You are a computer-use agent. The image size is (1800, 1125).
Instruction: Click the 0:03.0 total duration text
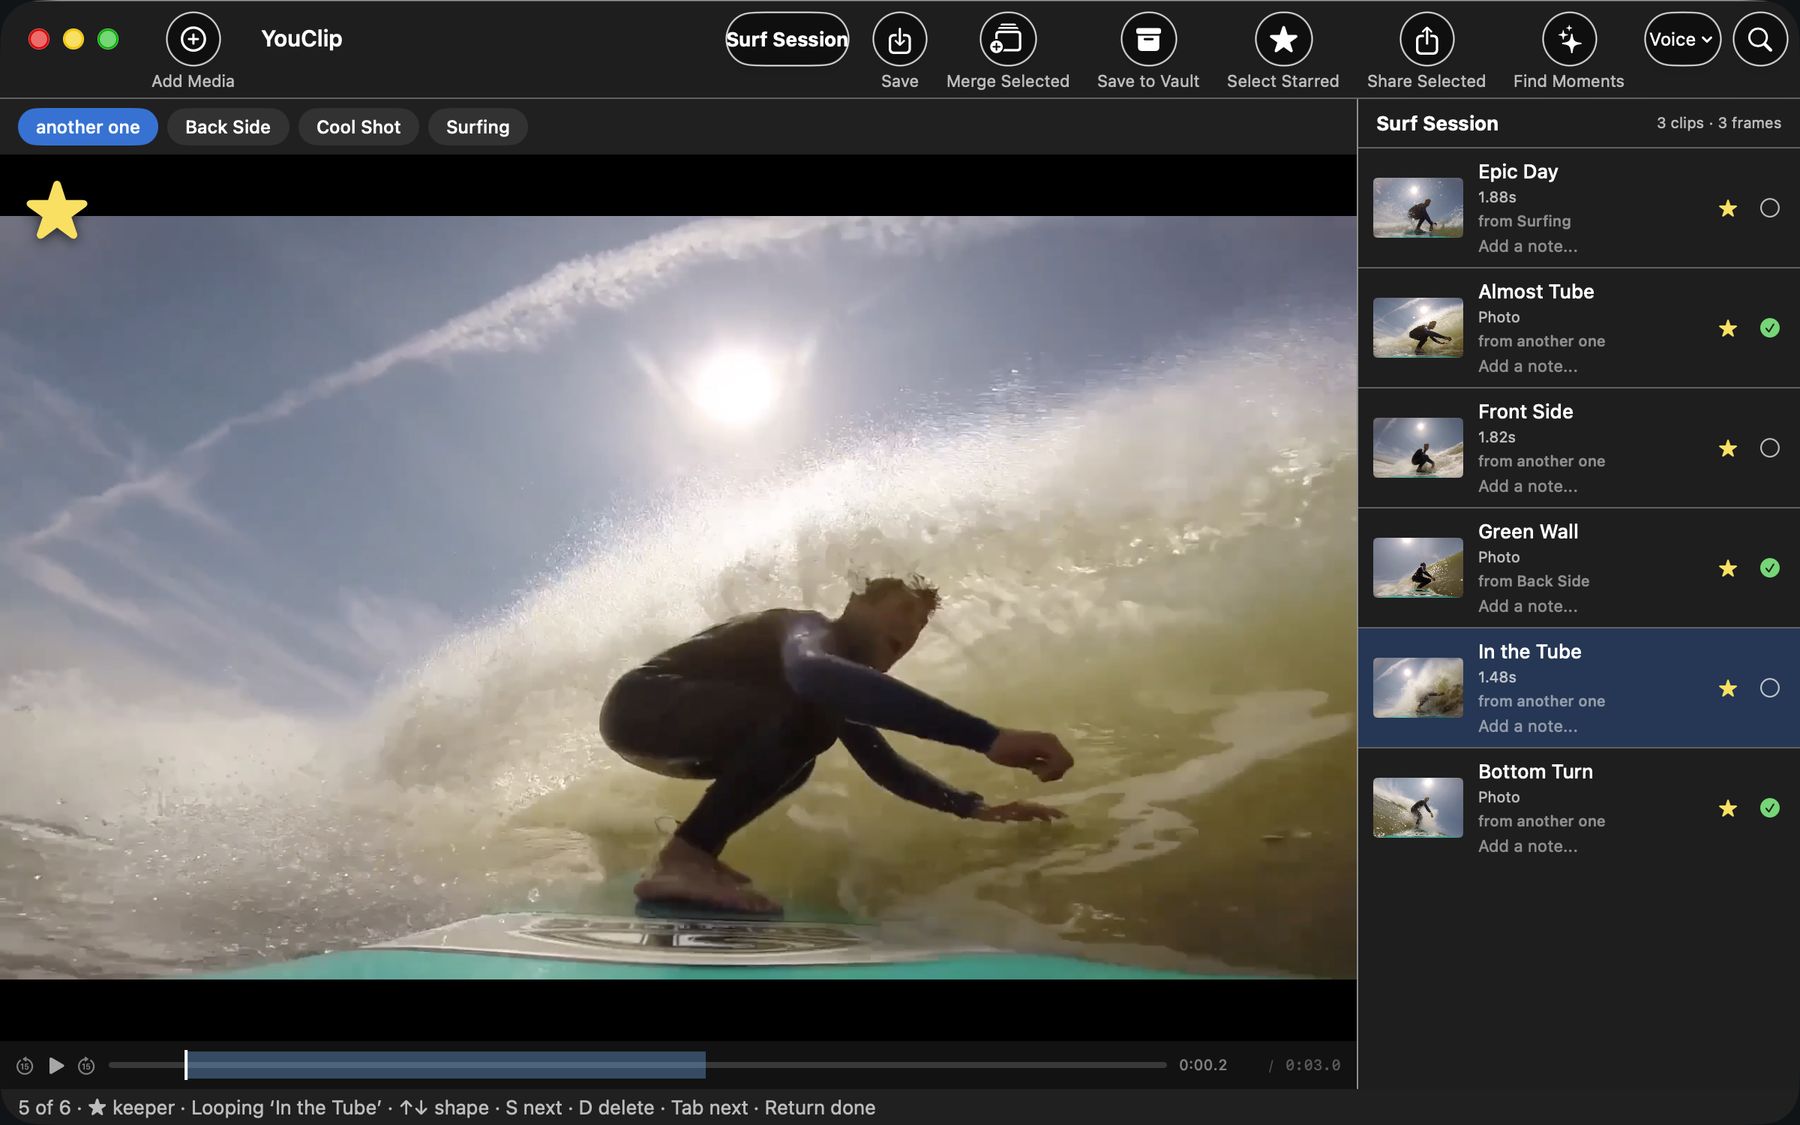pos(1312,1066)
